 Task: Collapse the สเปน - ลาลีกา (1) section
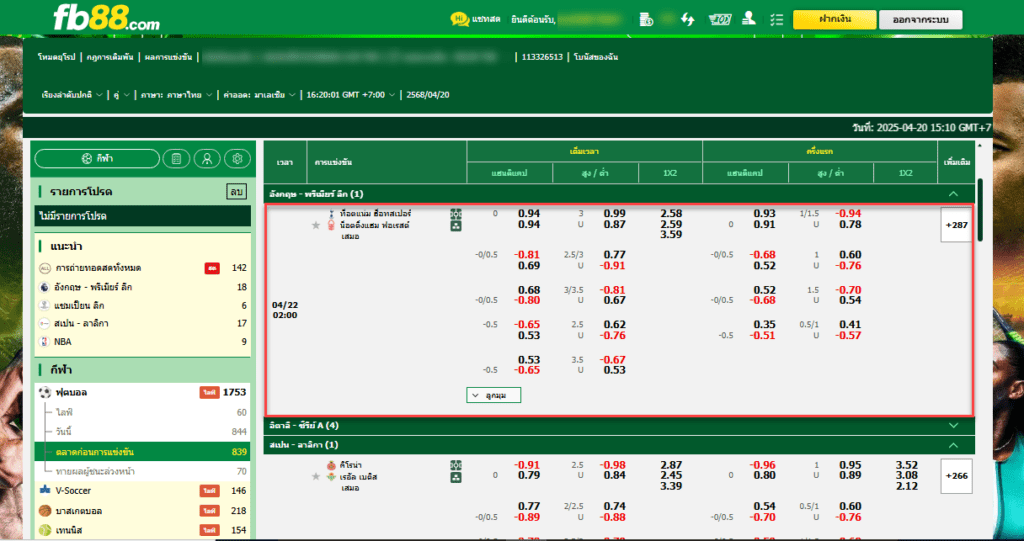coord(953,445)
